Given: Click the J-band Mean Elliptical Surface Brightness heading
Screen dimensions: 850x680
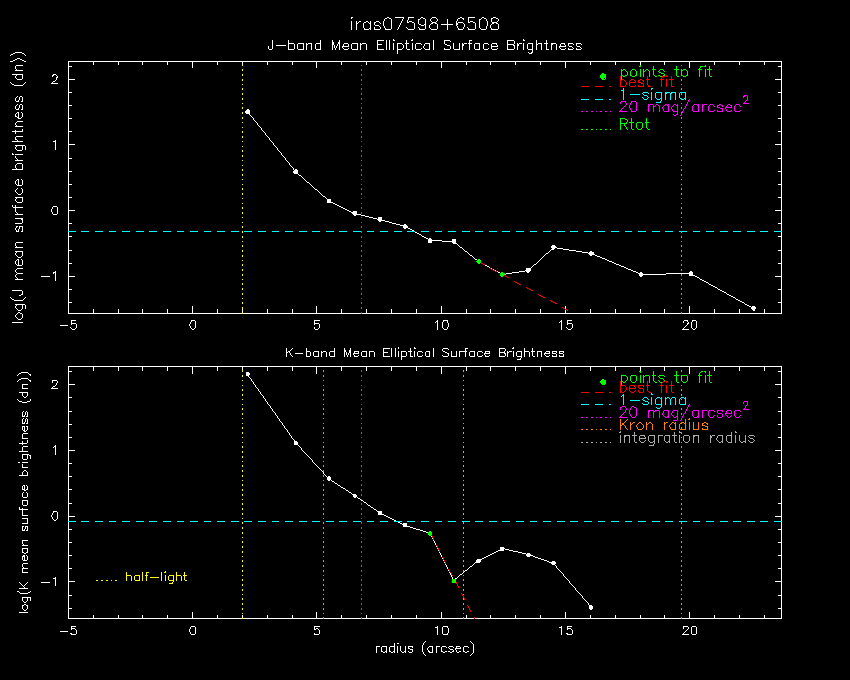Looking at the screenshot, I should click(424, 45).
